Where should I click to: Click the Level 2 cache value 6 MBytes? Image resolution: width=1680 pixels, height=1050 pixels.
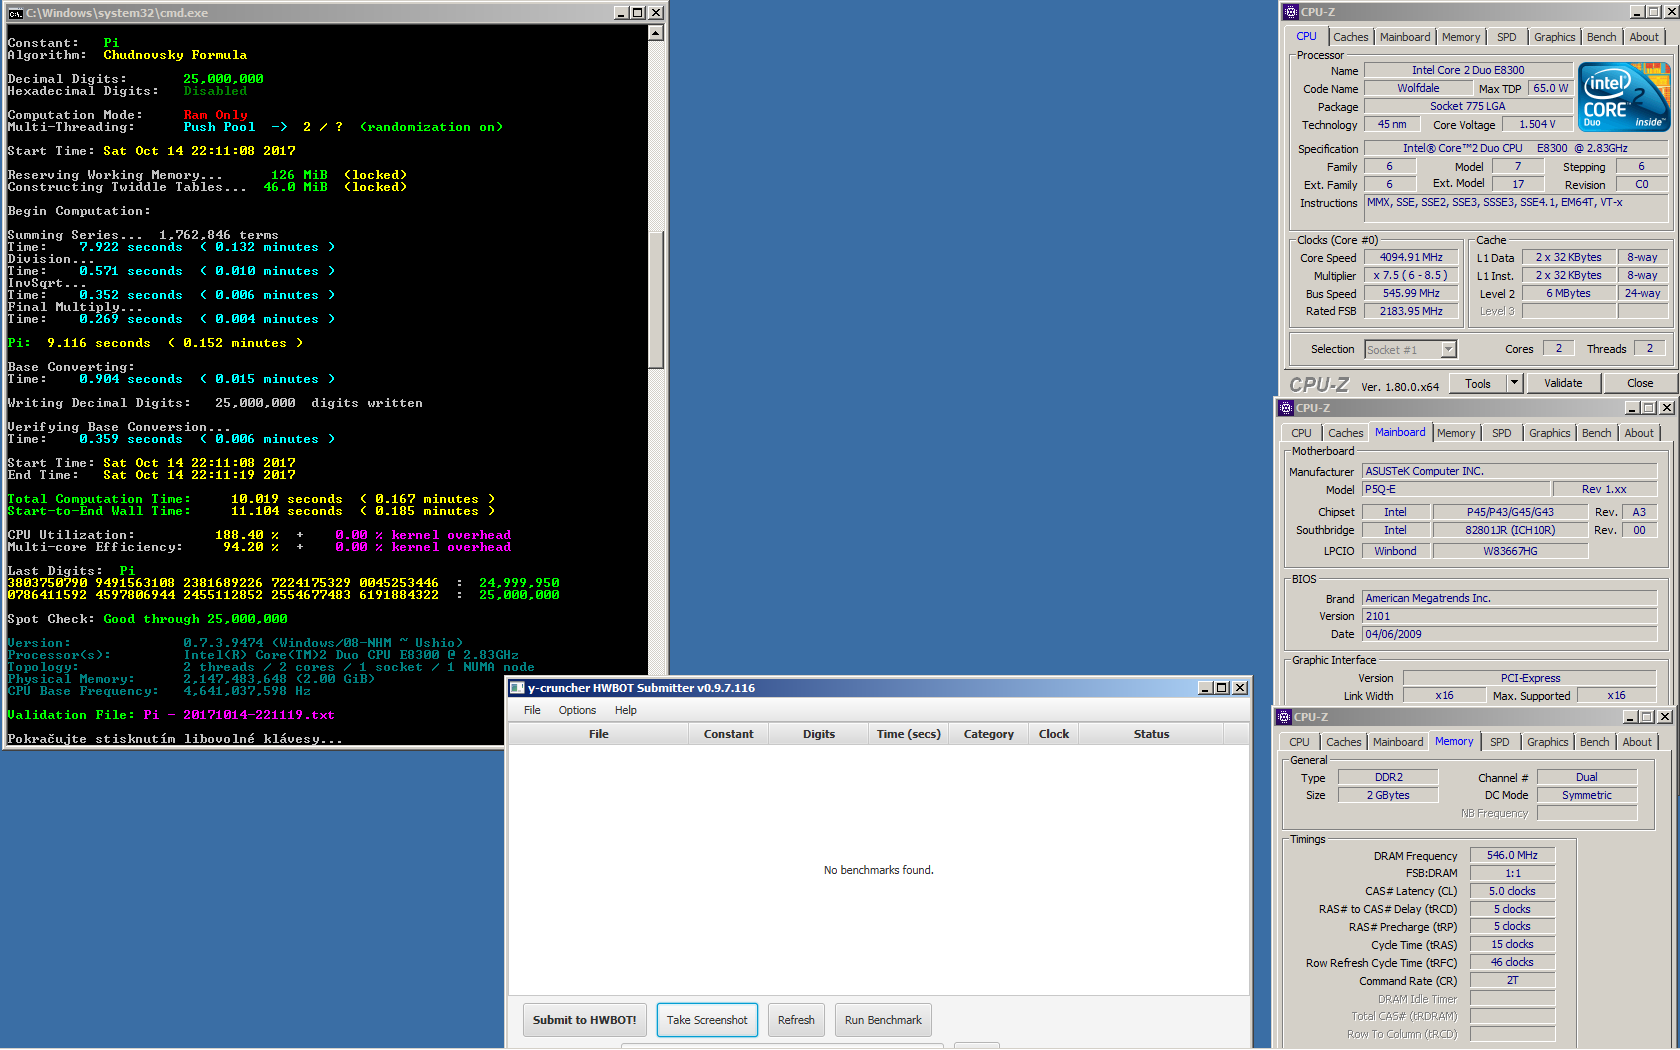(1568, 293)
